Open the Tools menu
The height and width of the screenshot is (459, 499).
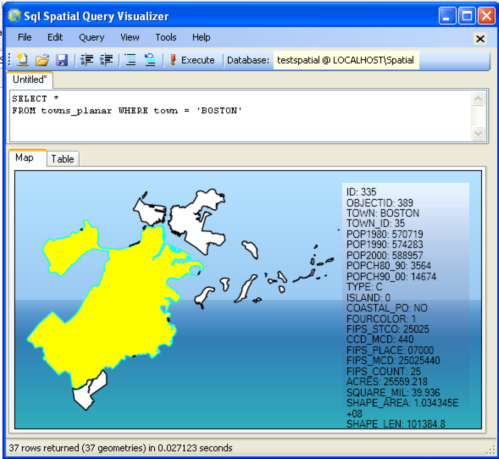point(166,37)
